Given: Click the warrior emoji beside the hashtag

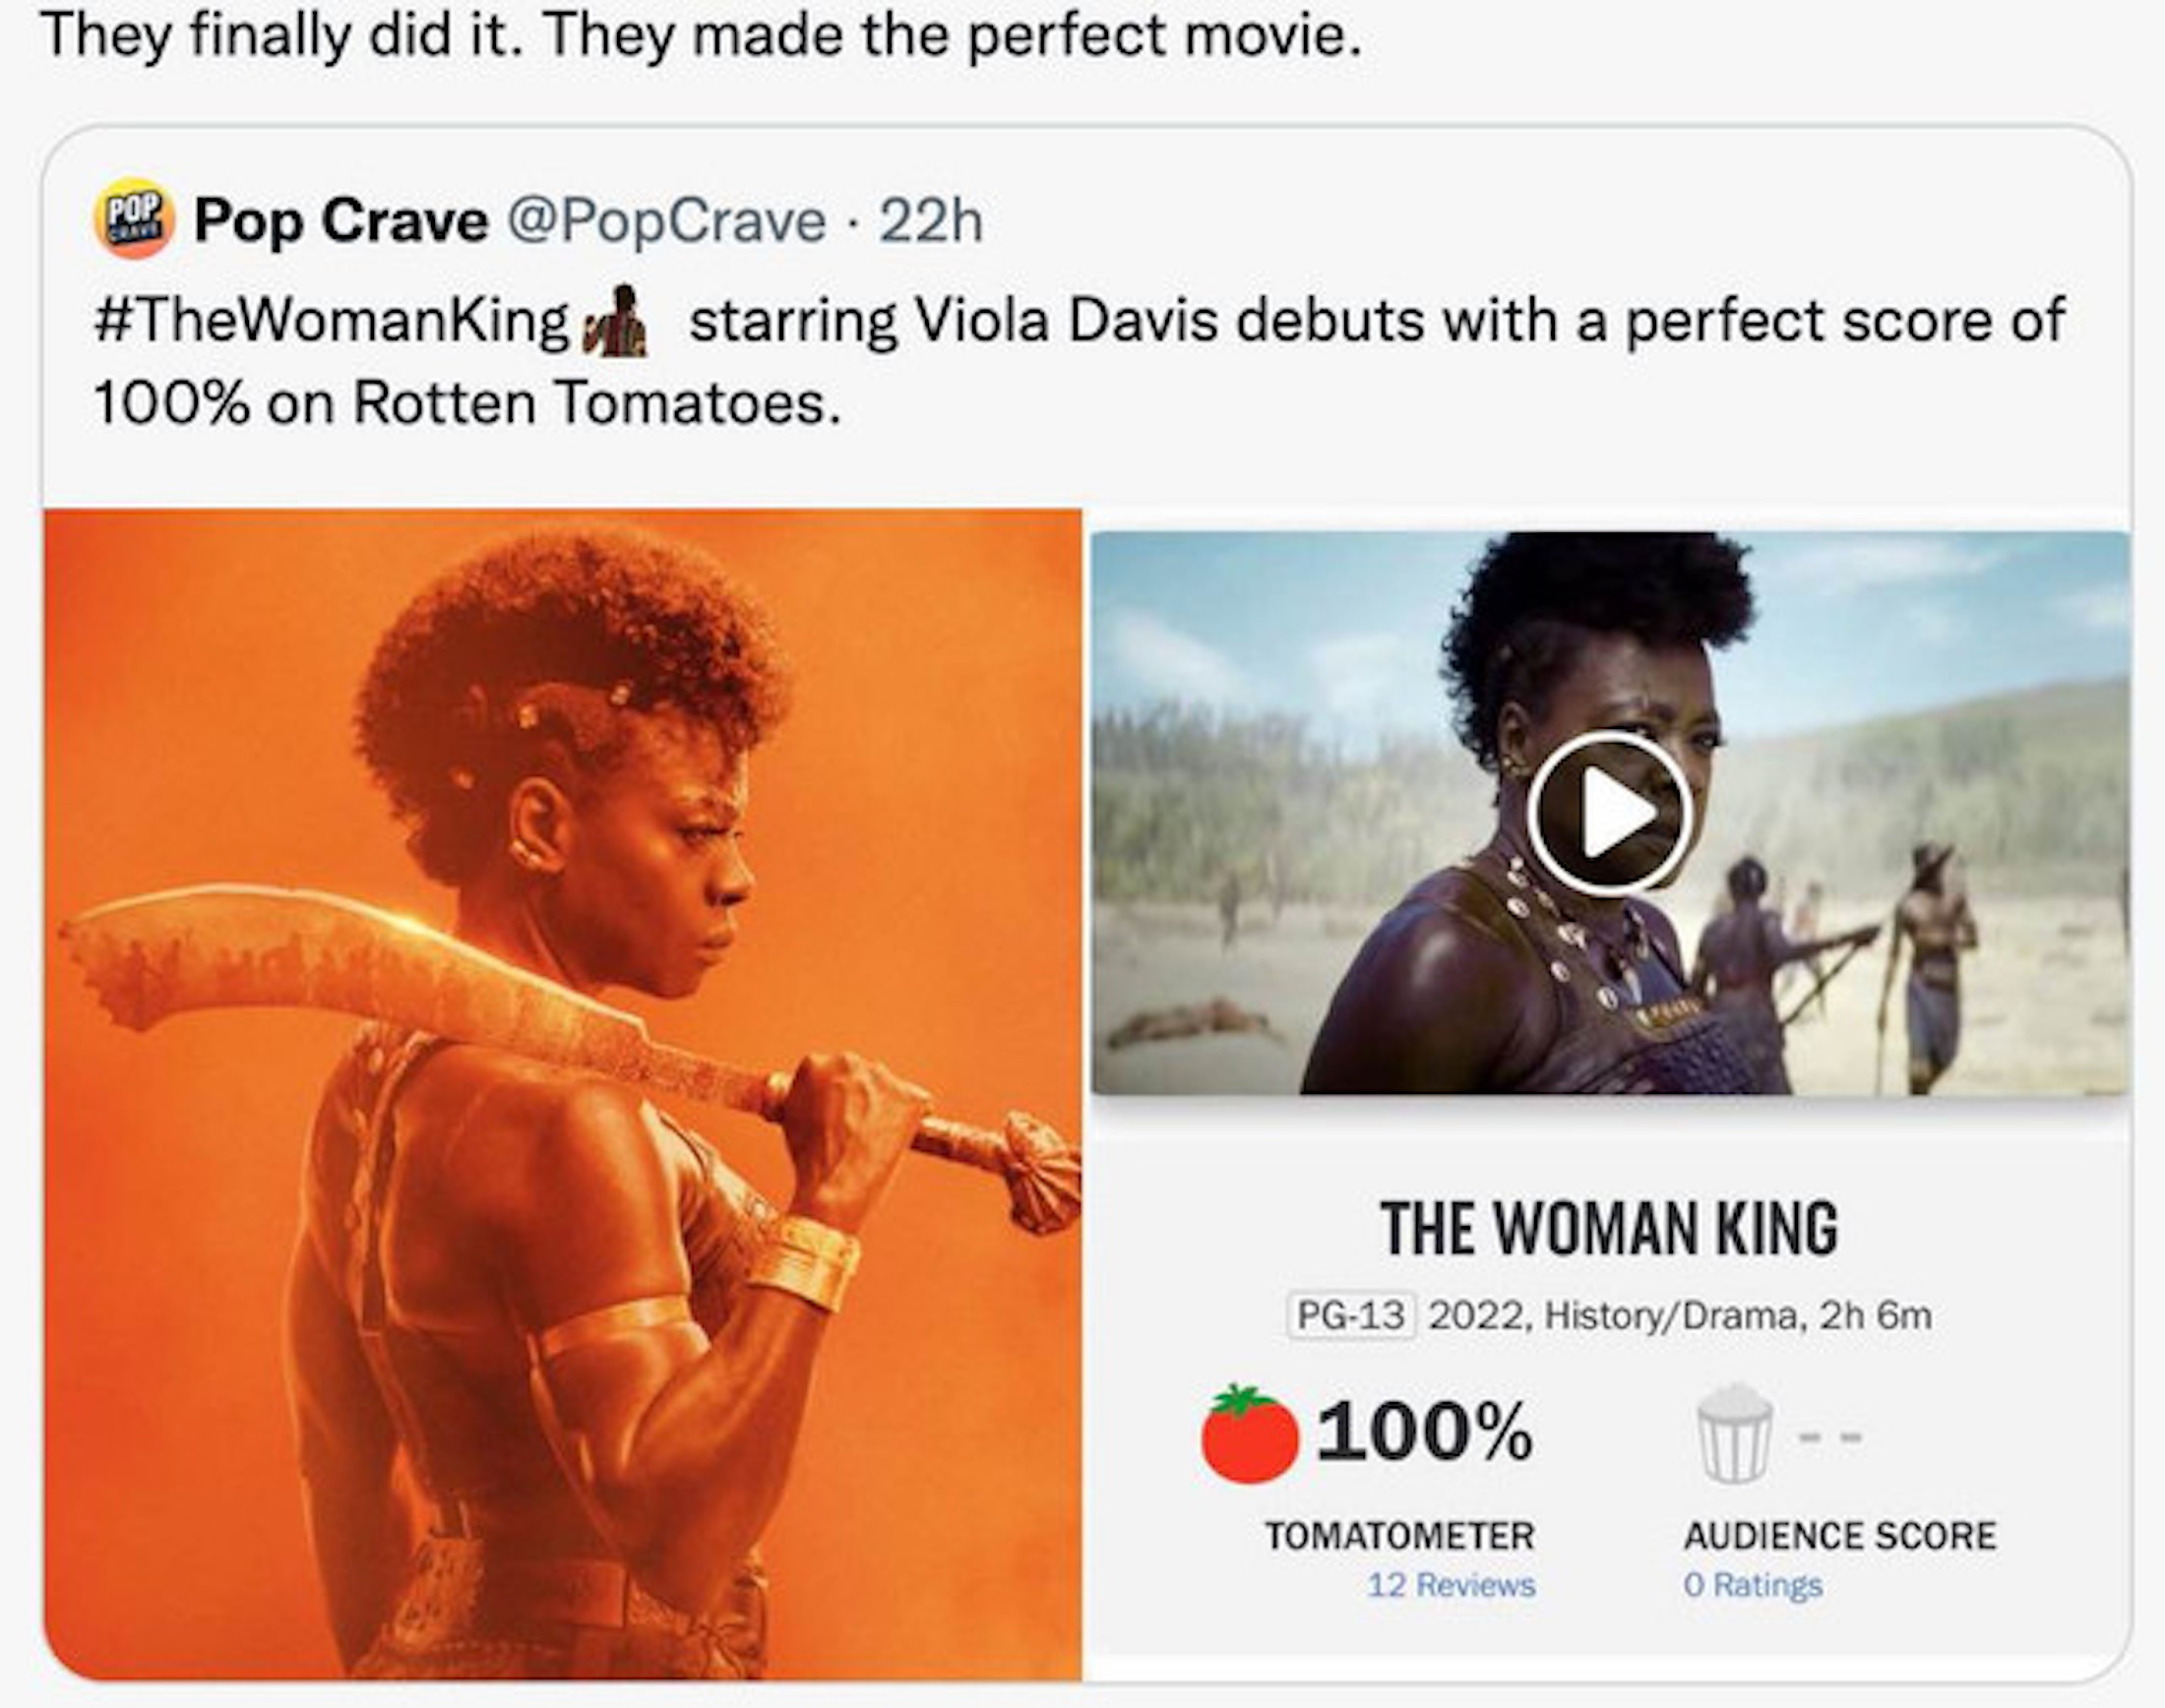Looking at the screenshot, I should click(615, 321).
